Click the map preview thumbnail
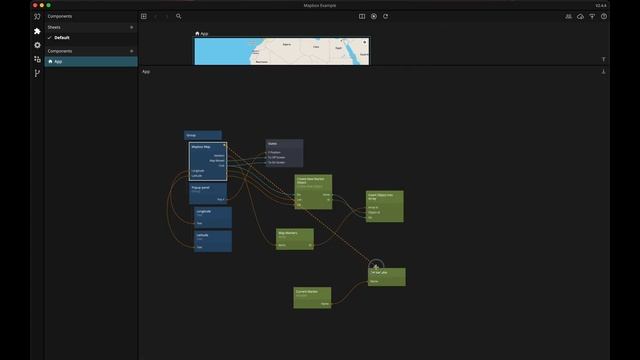 point(282,51)
